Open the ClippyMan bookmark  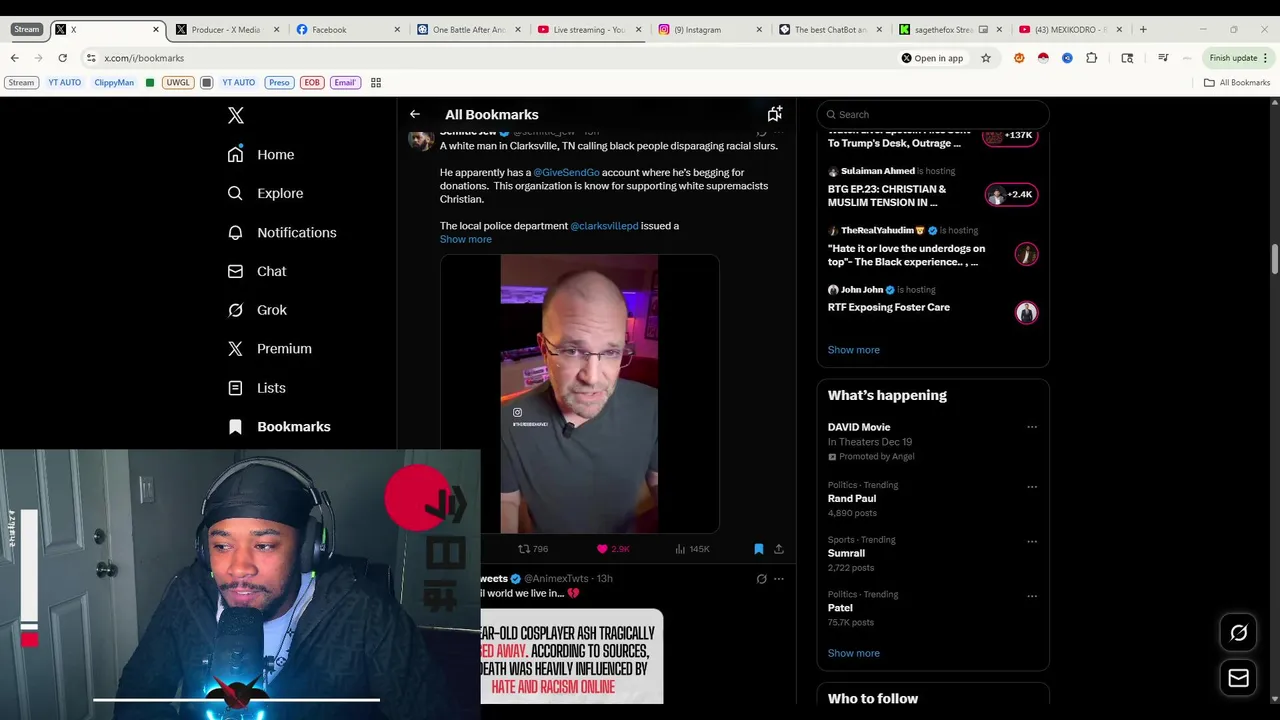point(114,83)
